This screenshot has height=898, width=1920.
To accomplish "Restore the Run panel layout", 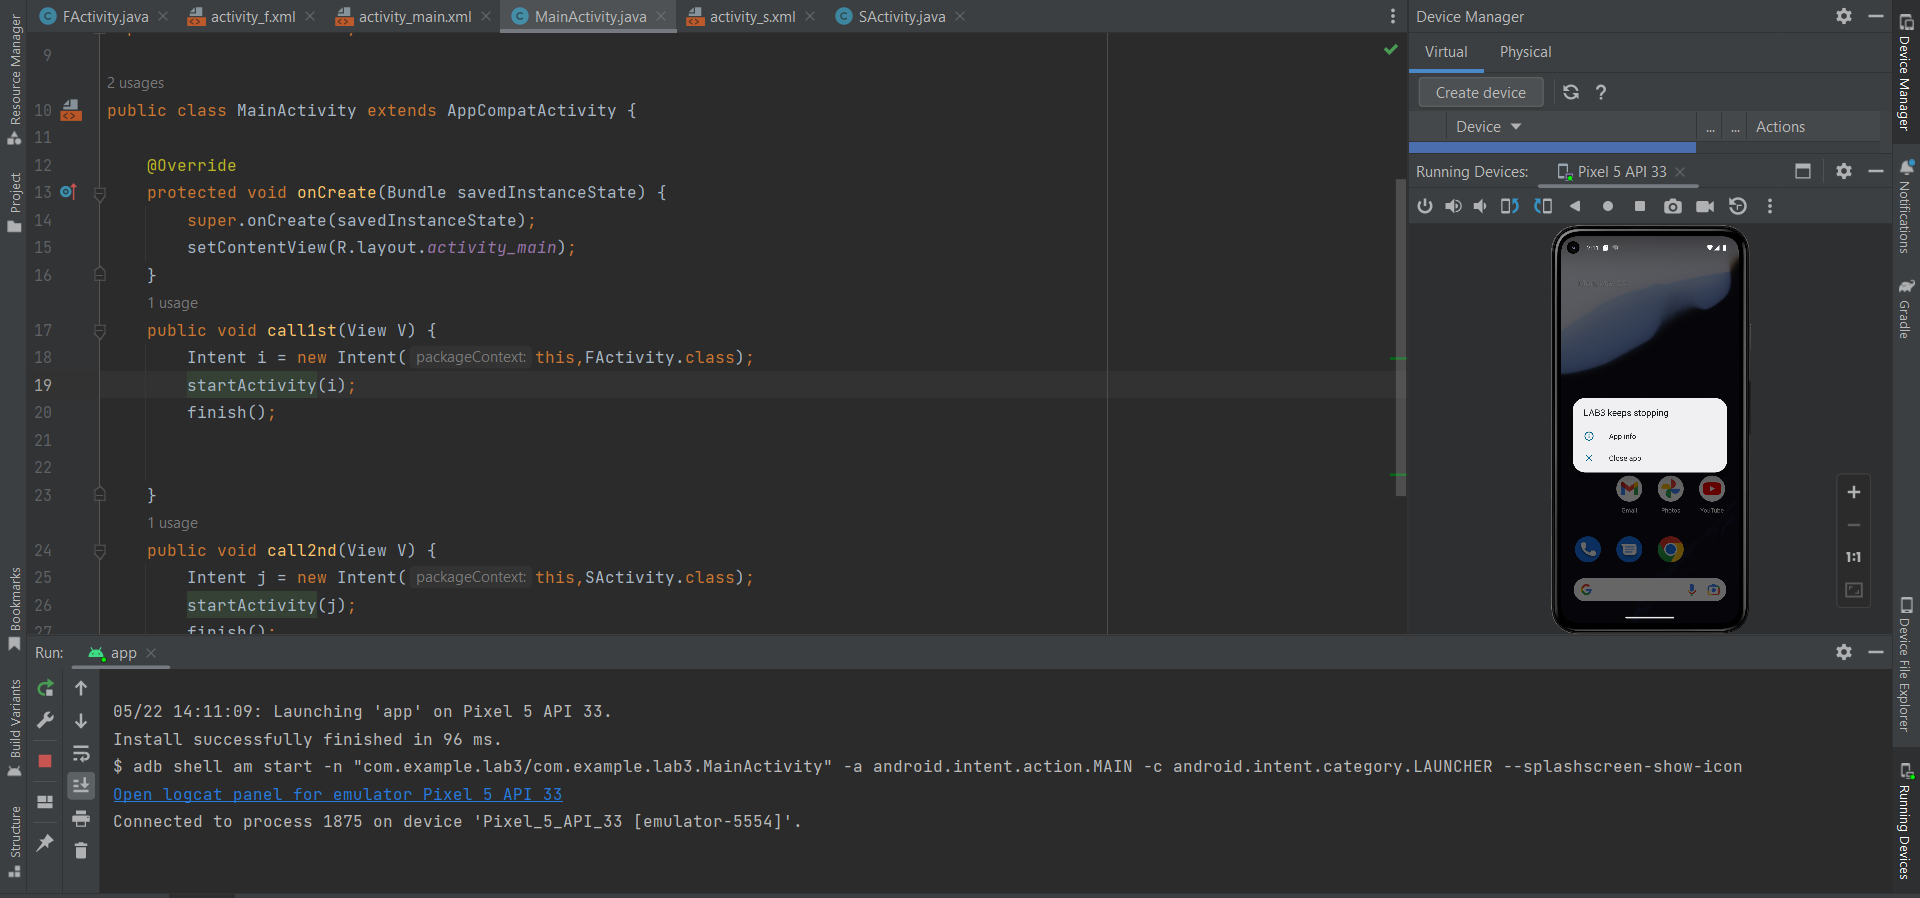I will 45,802.
